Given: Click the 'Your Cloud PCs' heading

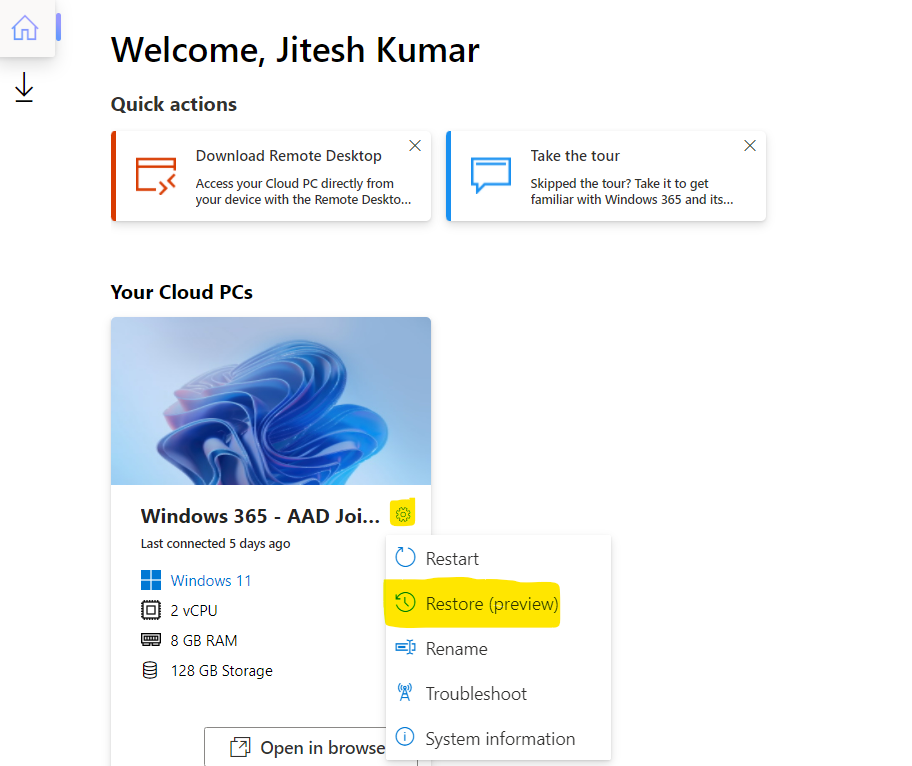Looking at the screenshot, I should coord(181,292).
